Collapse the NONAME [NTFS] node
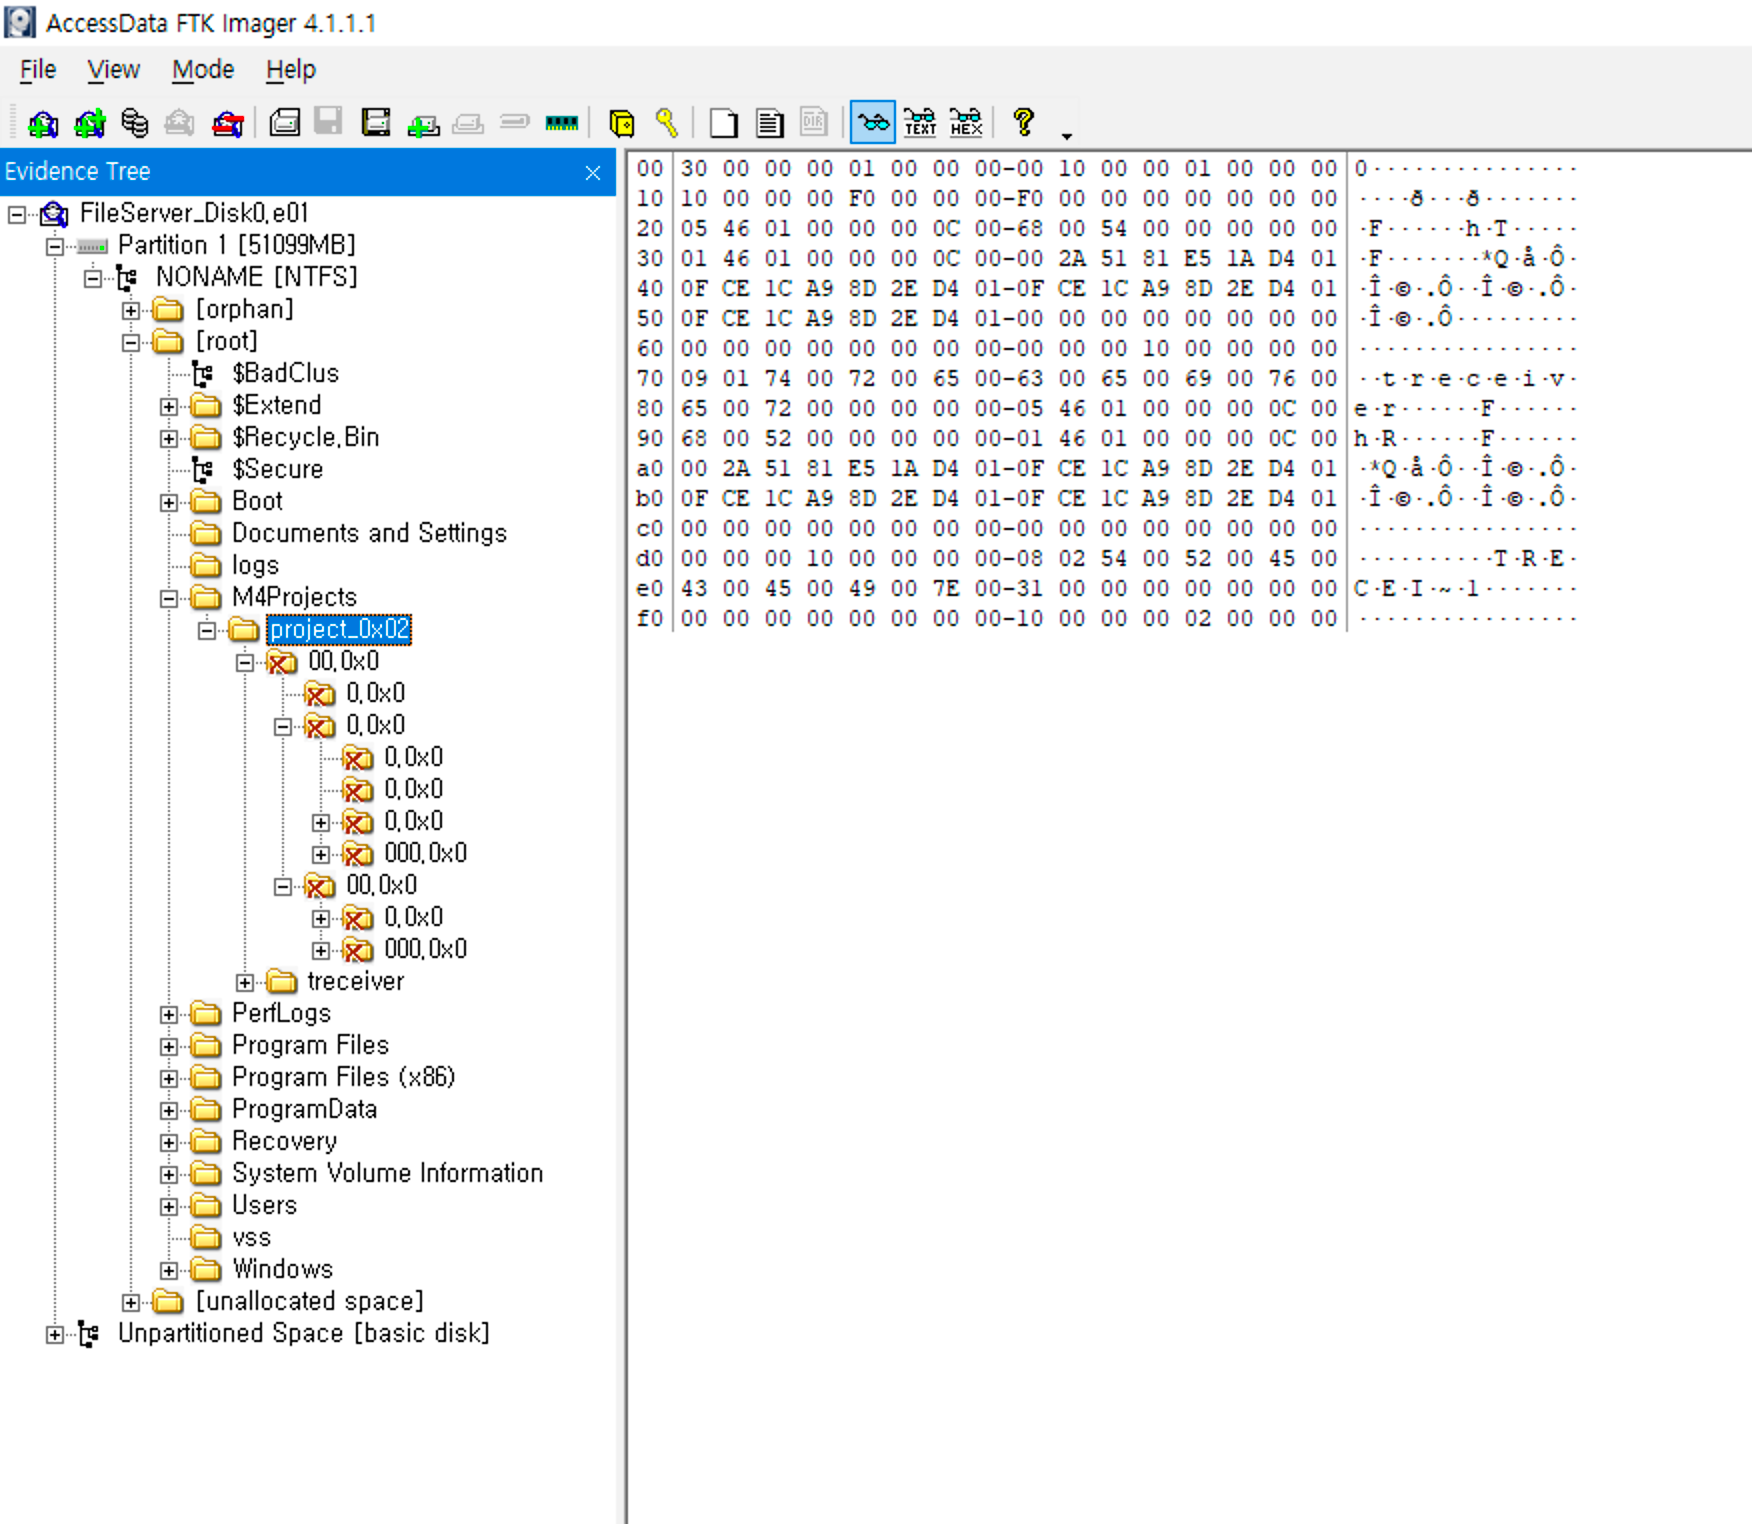The image size is (1752, 1524). 93,278
